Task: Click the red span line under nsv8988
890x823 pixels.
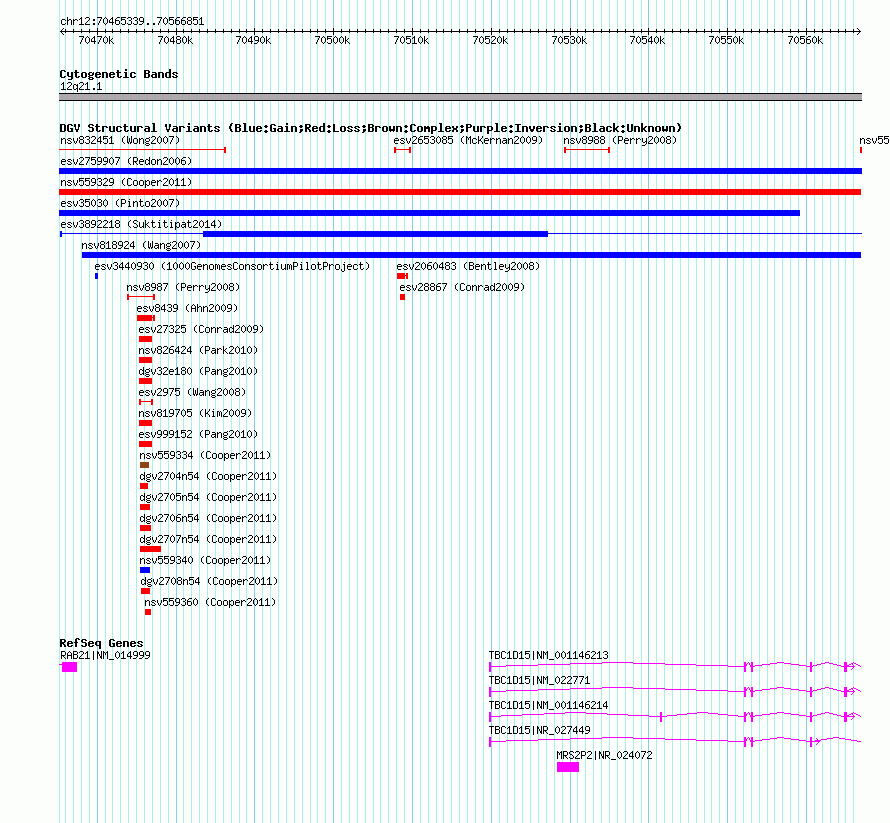Action: click(587, 150)
